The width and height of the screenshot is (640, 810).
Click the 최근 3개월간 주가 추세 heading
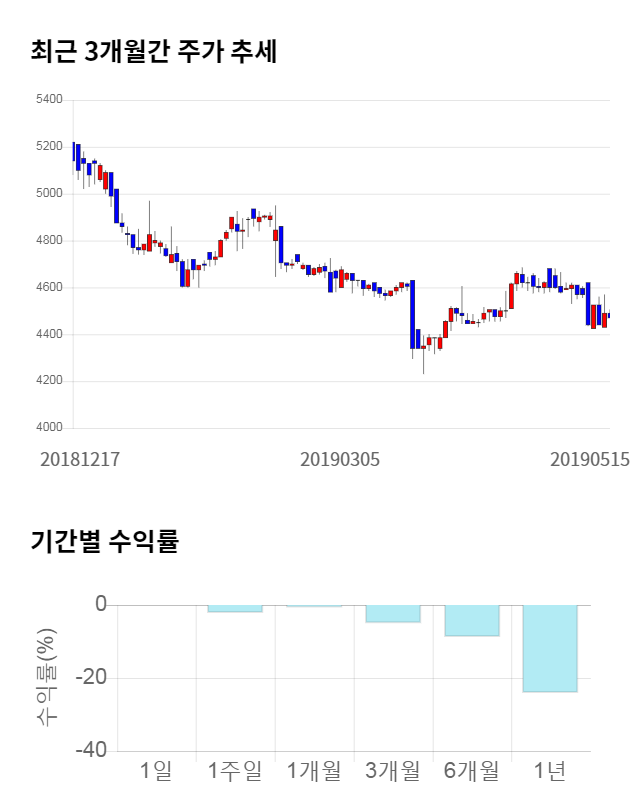154,51
